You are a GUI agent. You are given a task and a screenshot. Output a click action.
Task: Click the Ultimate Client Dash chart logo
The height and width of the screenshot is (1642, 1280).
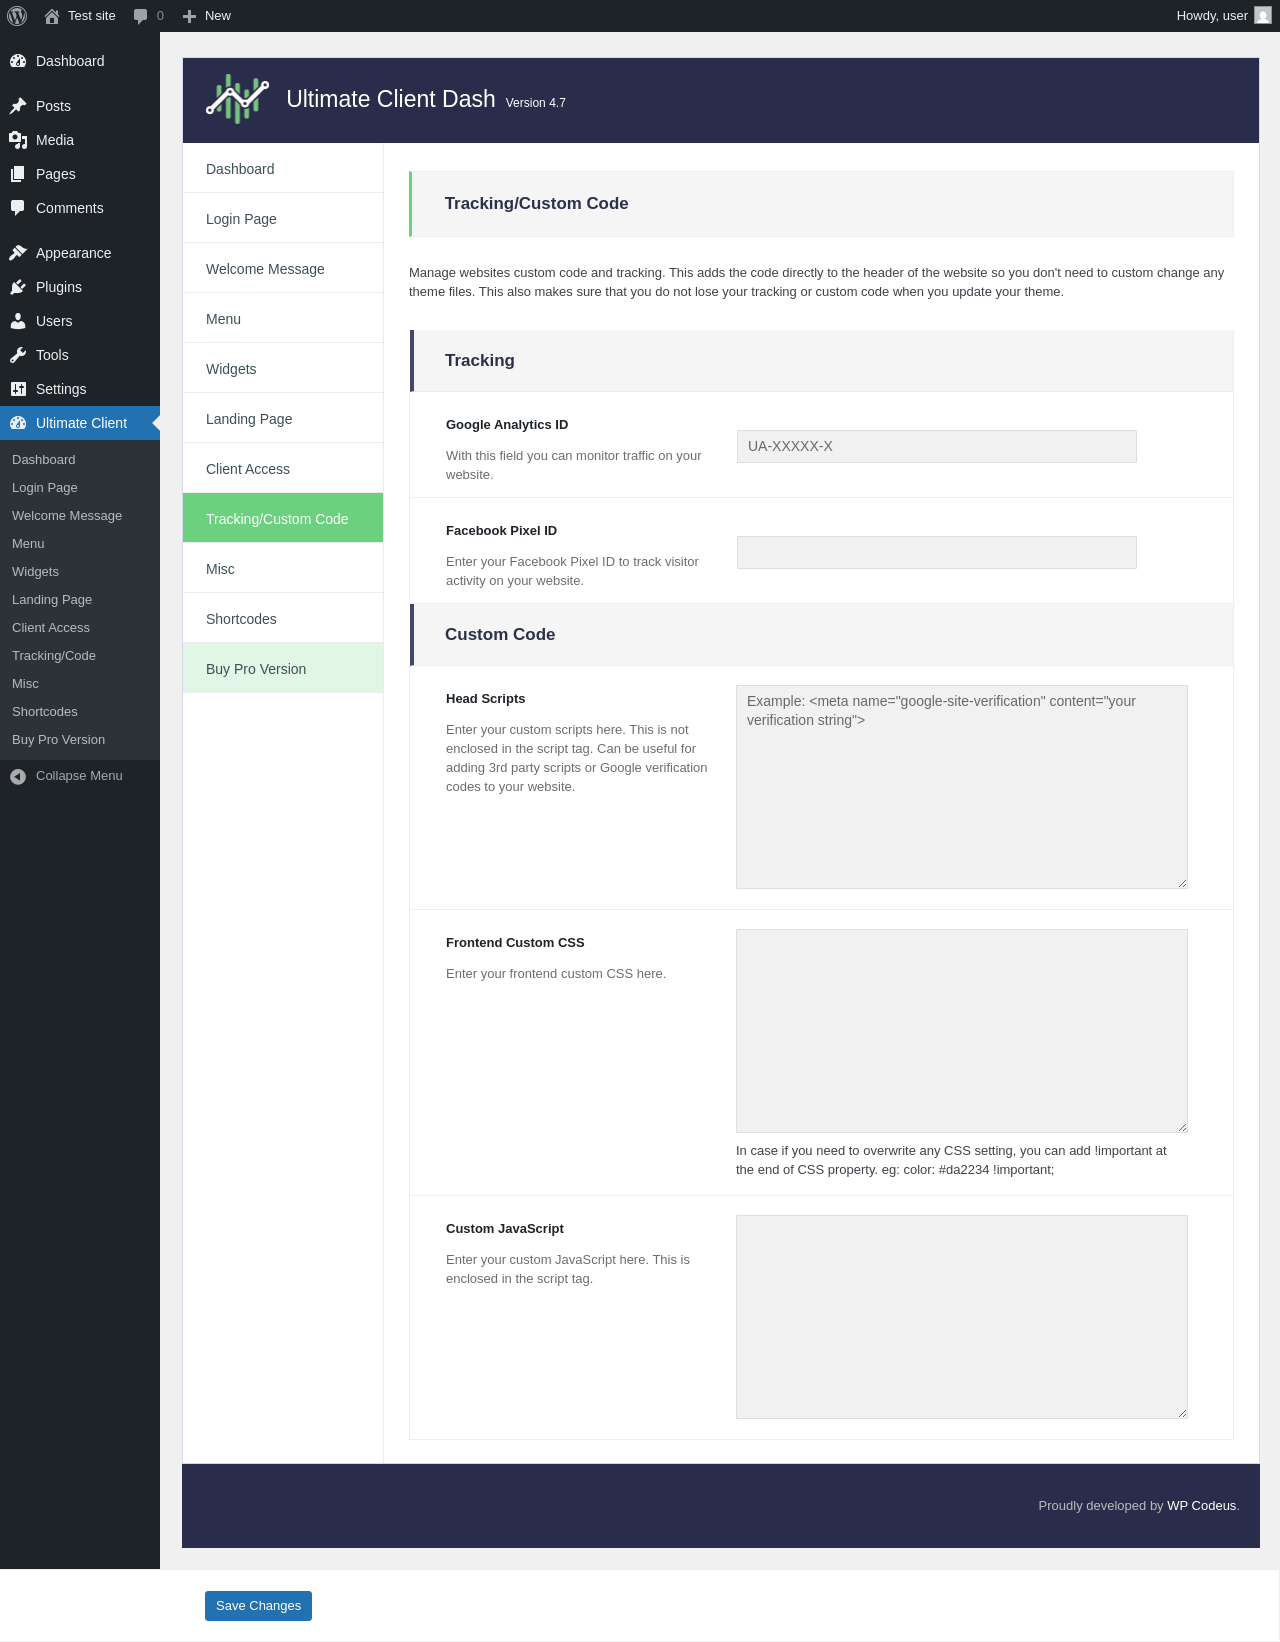point(237,99)
